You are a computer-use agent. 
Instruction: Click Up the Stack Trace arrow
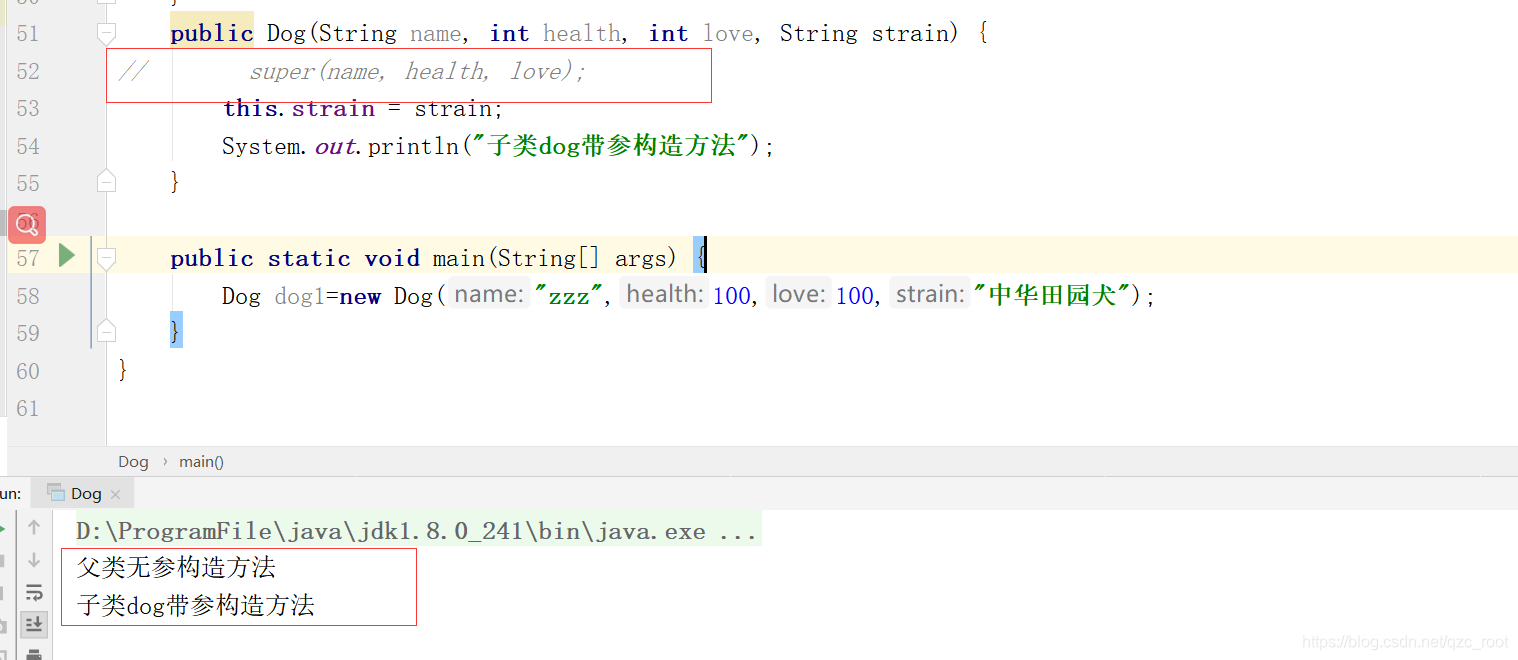click(34, 527)
